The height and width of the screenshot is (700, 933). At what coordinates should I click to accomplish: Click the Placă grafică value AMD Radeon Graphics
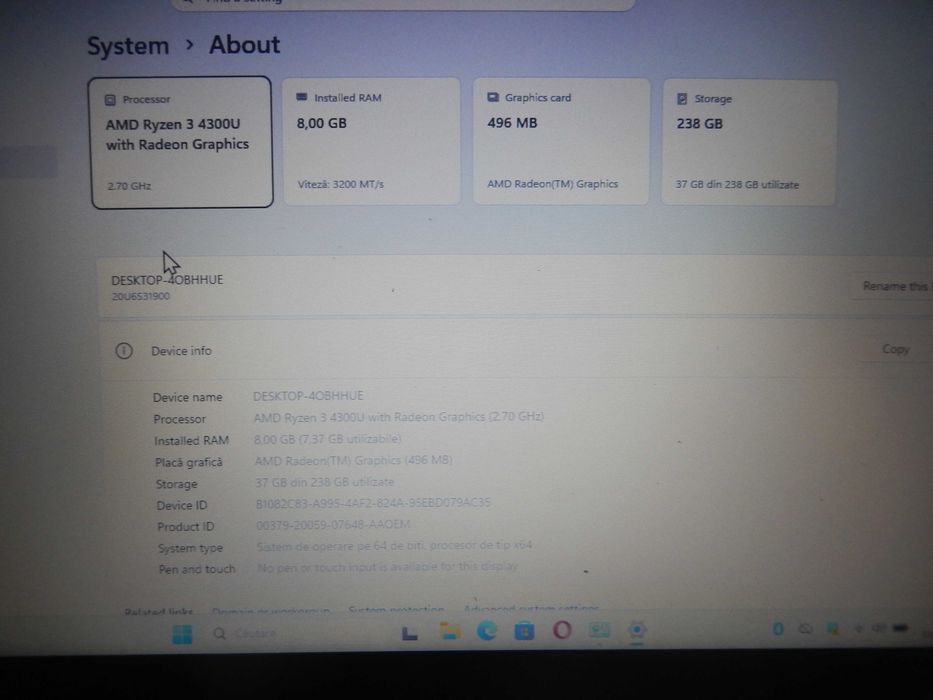click(x=353, y=460)
